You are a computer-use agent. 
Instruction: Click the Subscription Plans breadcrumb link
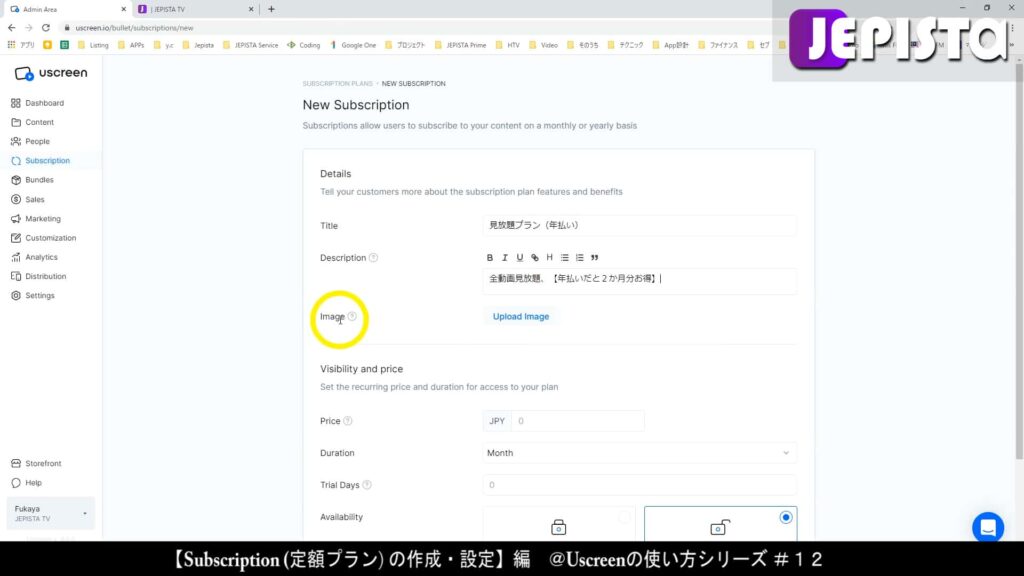point(337,84)
